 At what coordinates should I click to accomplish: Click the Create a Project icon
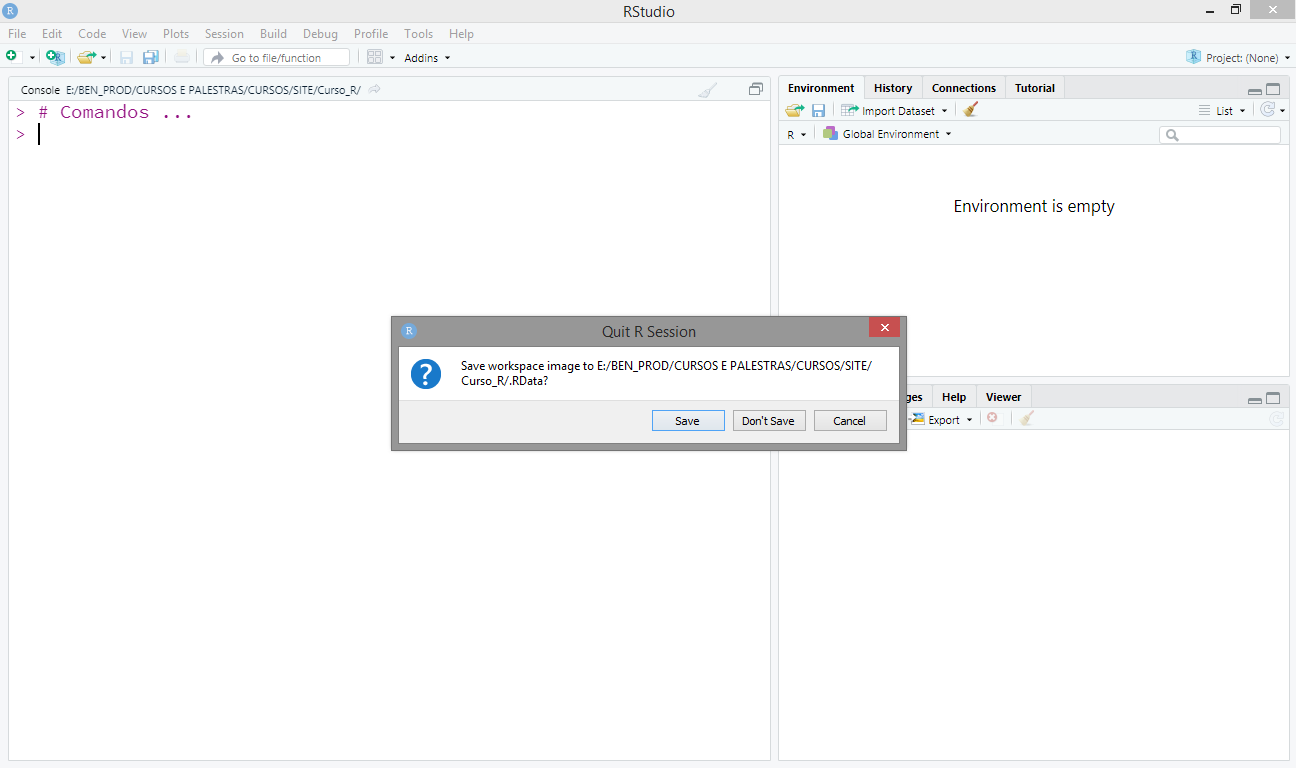[55, 57]
